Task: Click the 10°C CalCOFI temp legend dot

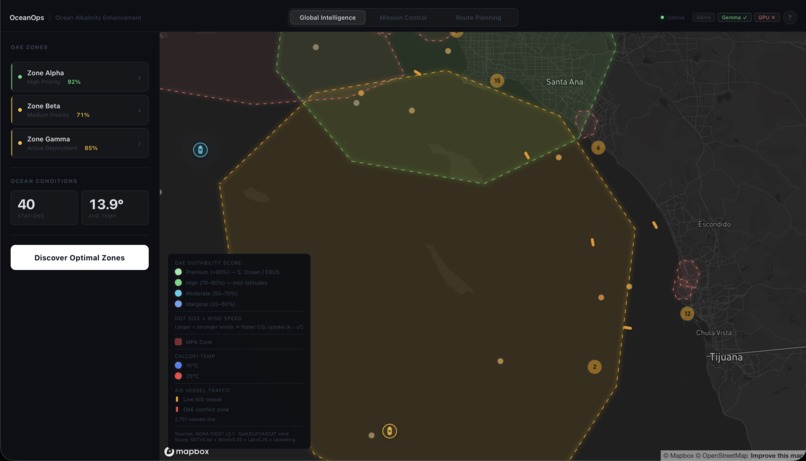Action: pos(178,365)
